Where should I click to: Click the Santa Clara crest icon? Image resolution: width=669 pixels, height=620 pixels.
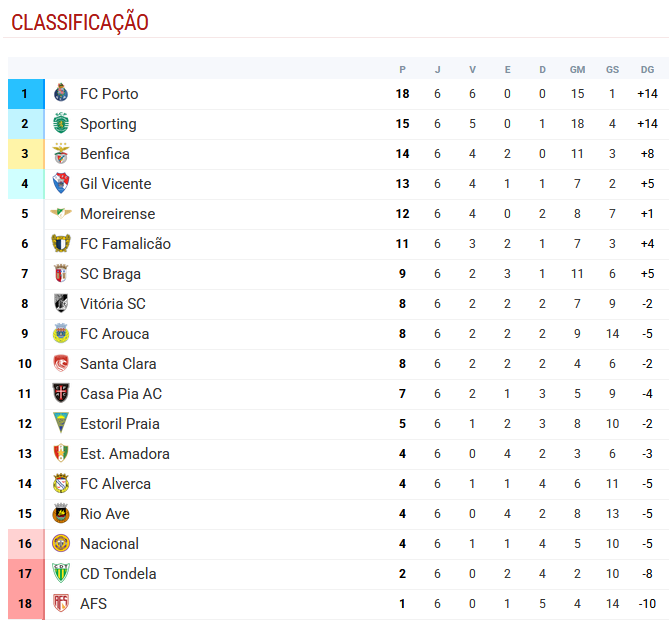[x=62, y=364]
